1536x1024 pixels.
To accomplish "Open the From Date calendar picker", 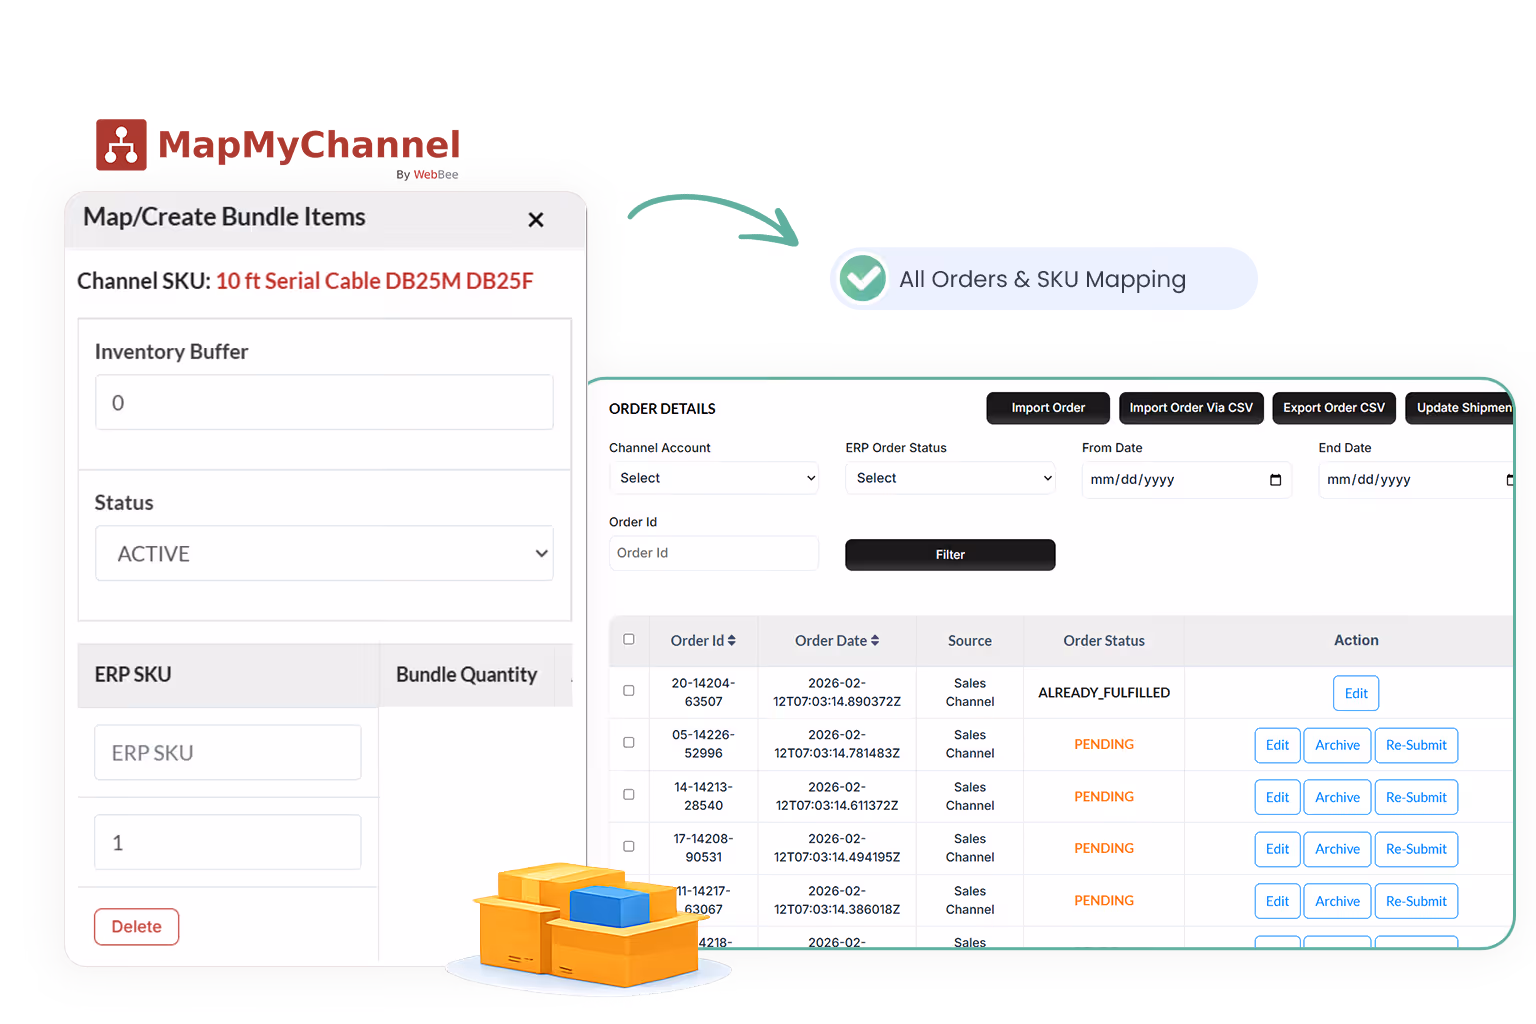I will 1273,480.
